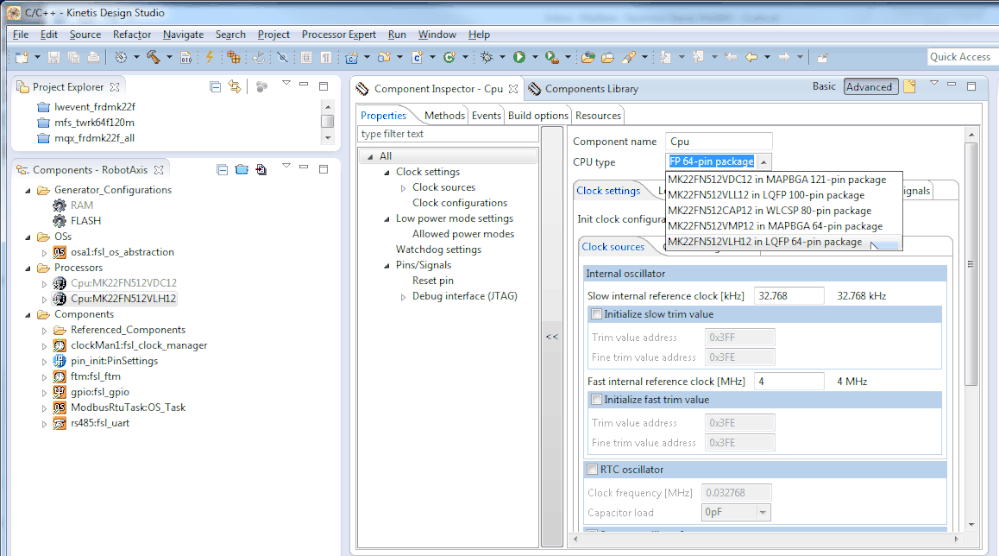Click the Collapse All icon in Components view
Screen dimensions: 999x556
point(222,169)
